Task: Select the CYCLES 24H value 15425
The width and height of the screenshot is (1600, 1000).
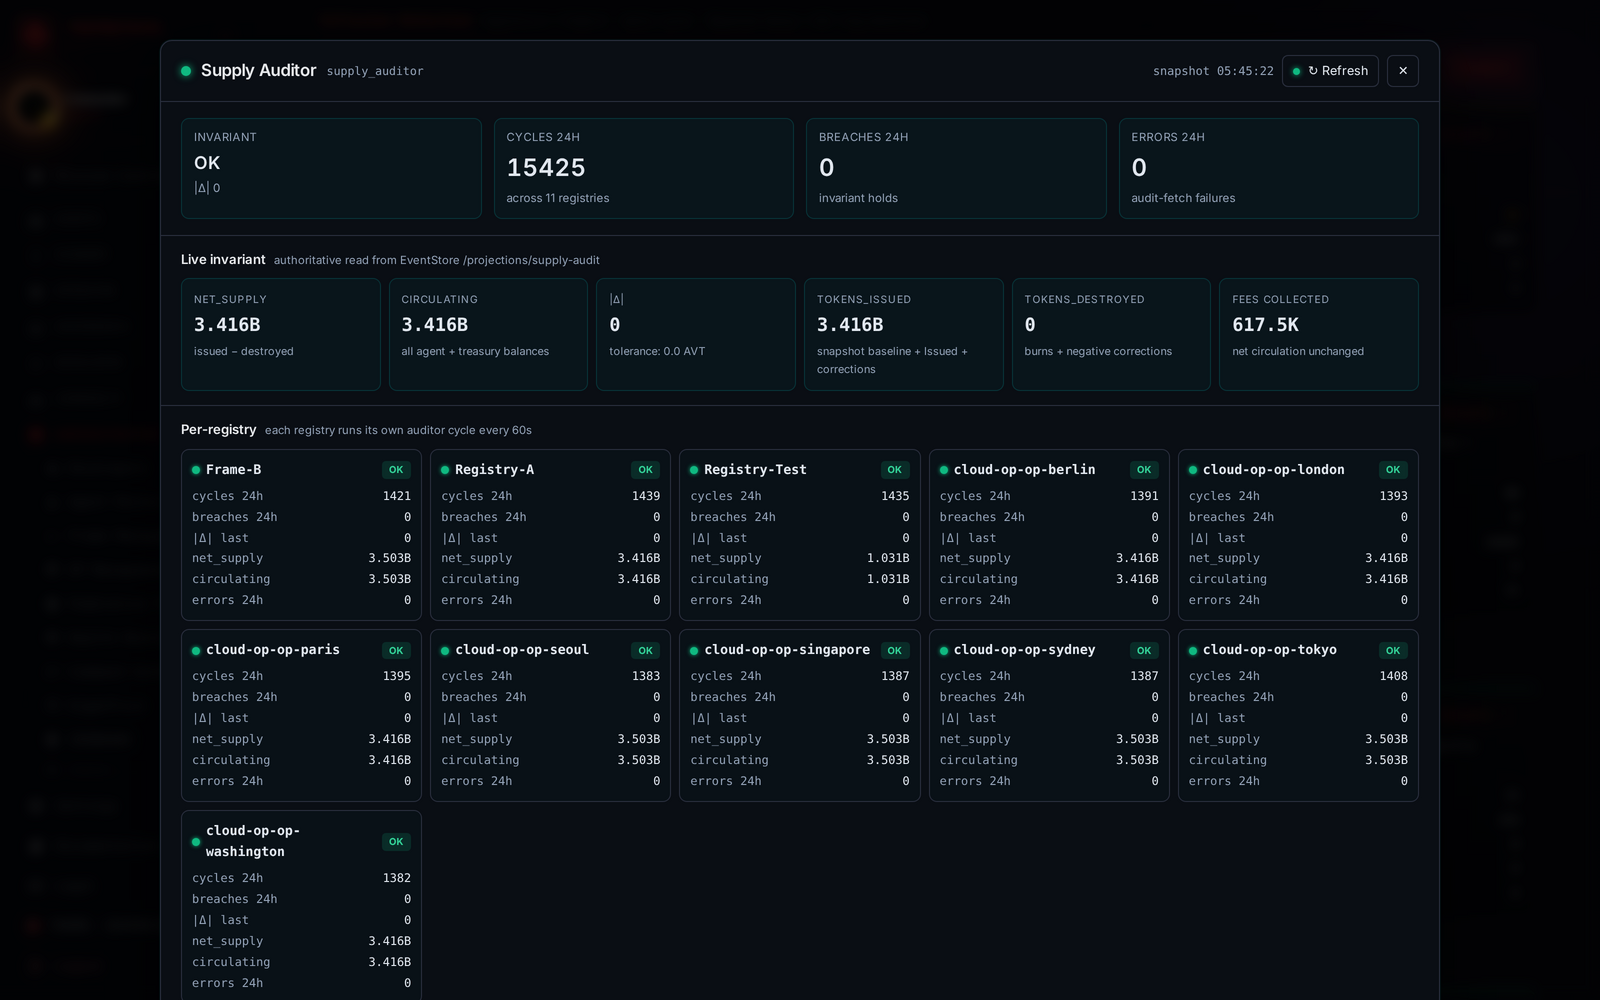Action: point(546,168)
